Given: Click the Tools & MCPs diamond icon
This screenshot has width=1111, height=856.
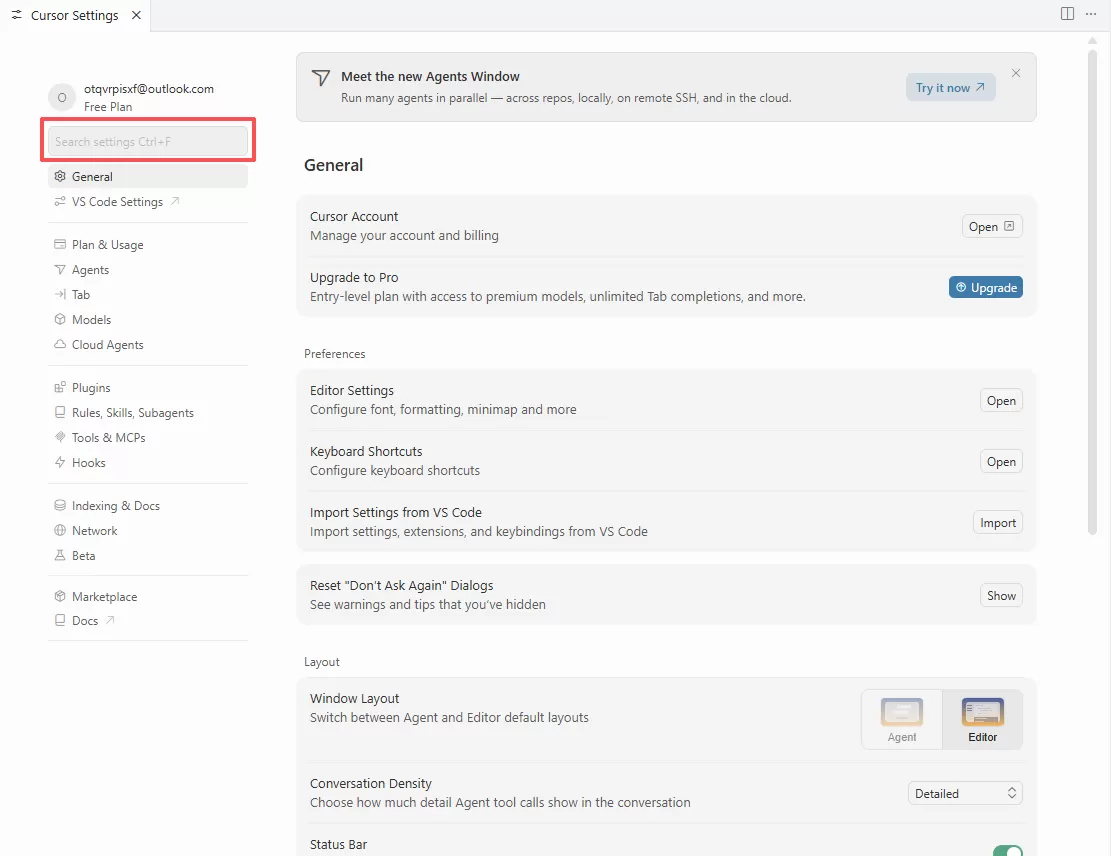Looking at the screenshot, I should tap(60, 437).
